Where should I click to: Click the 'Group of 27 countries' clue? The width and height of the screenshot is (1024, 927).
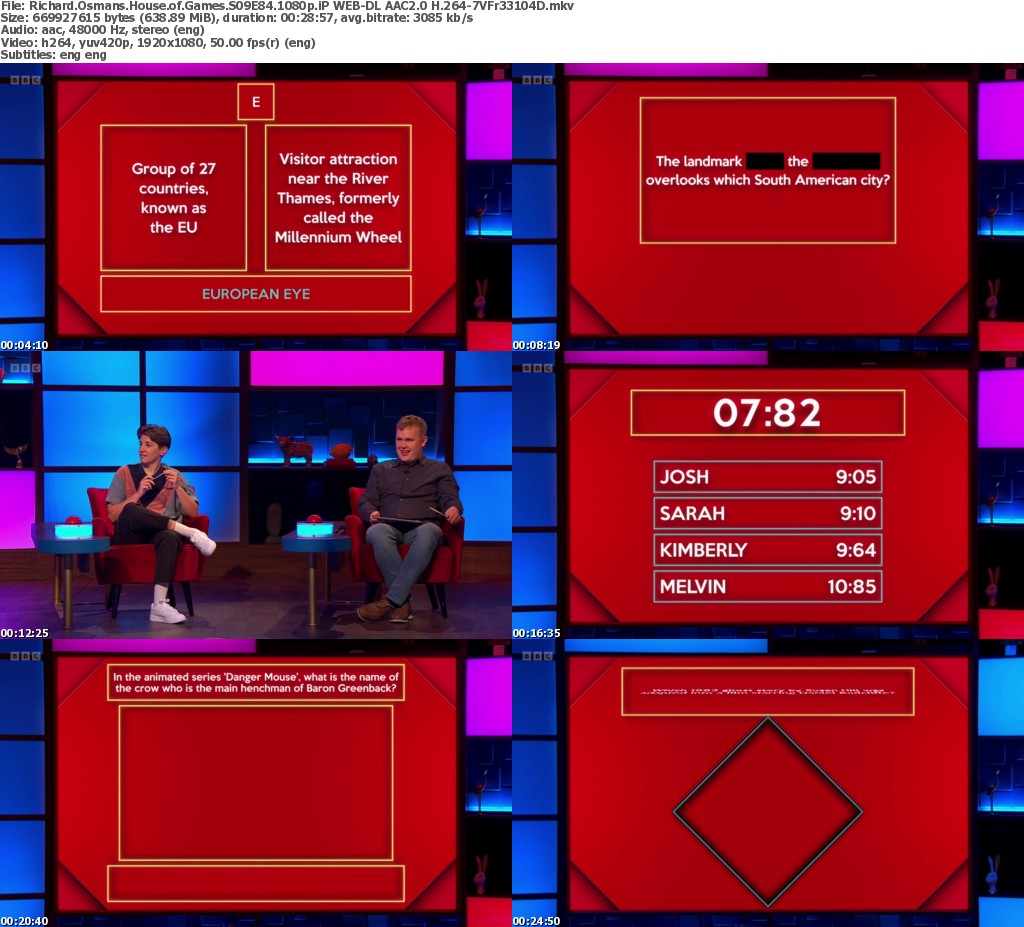tap(173, 198)
